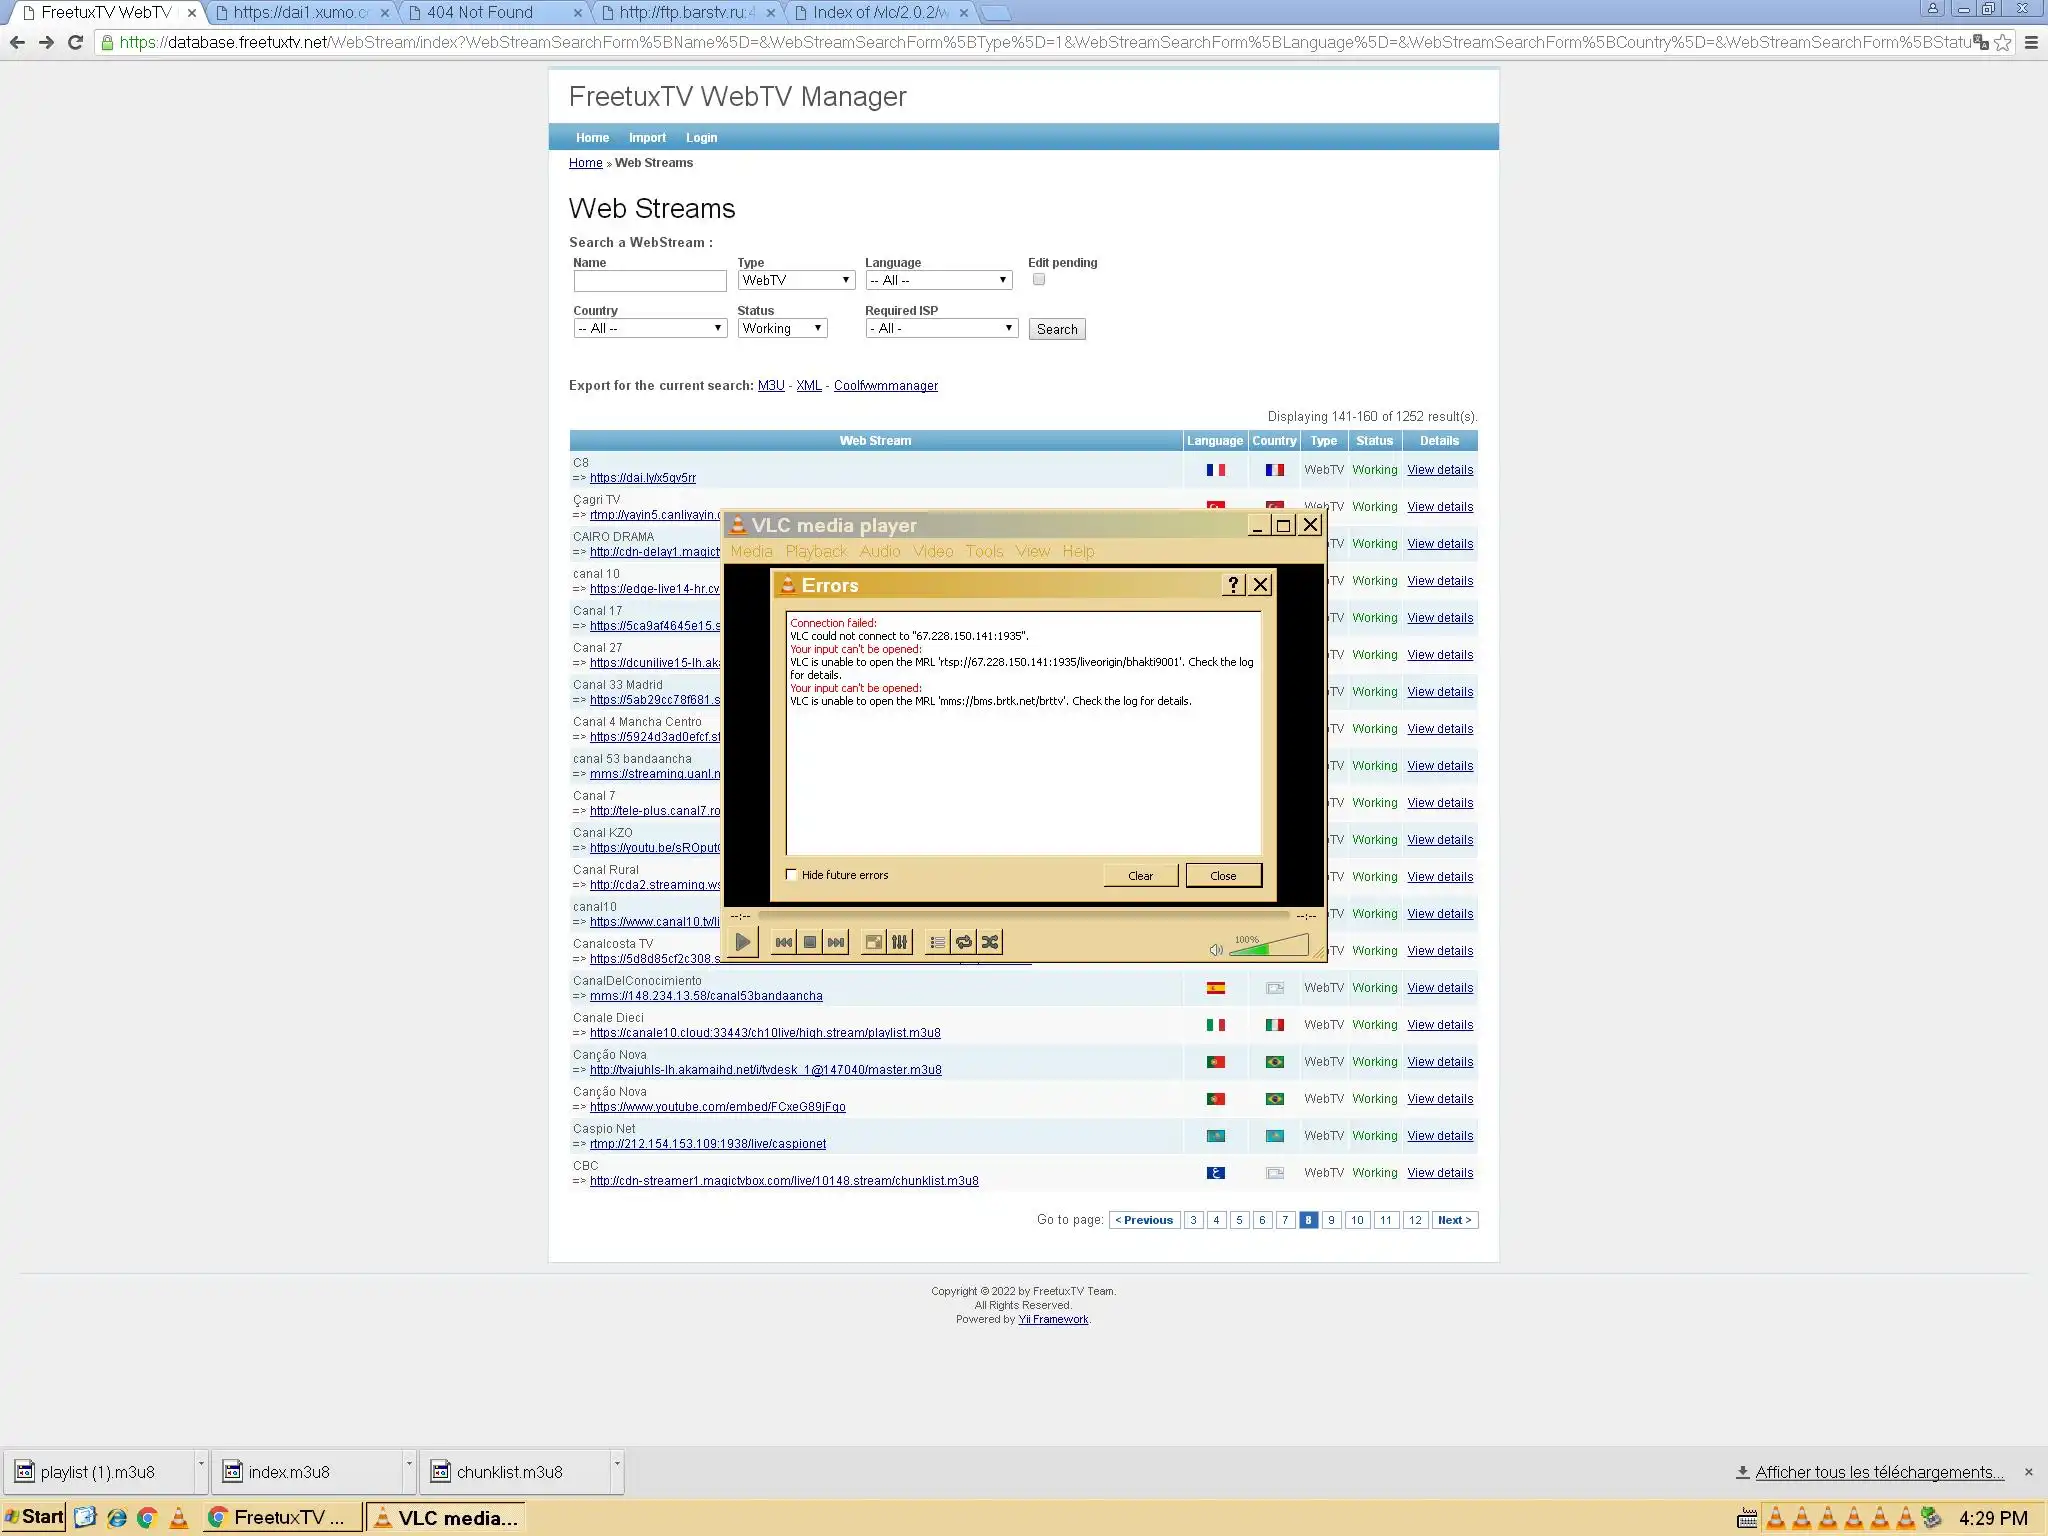Mute audio via VLC speaker icon

point(1215,949)
